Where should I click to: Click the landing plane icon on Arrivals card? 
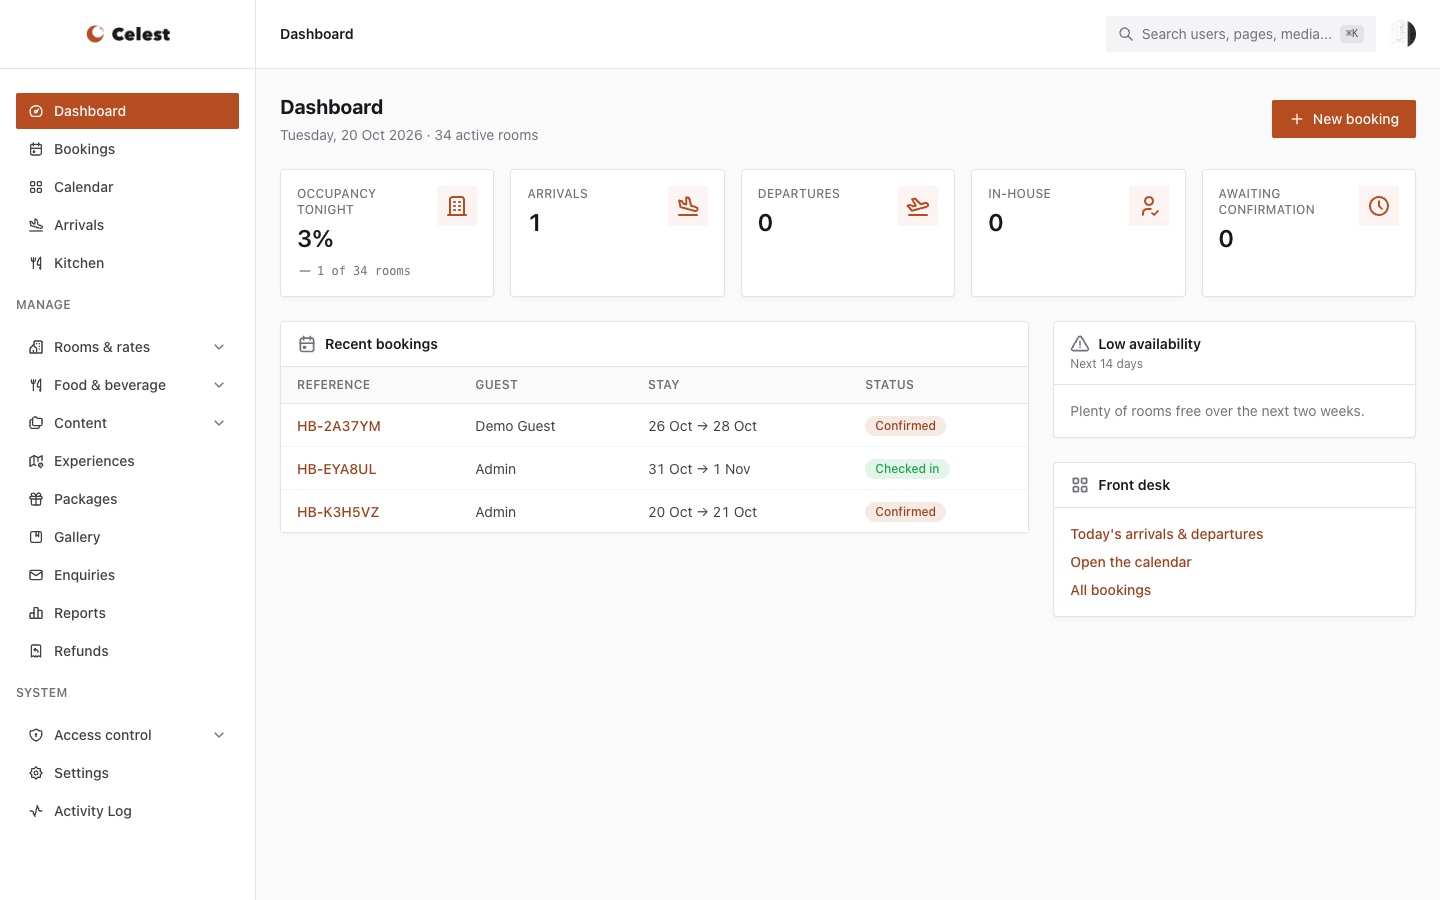coord(688,206)
